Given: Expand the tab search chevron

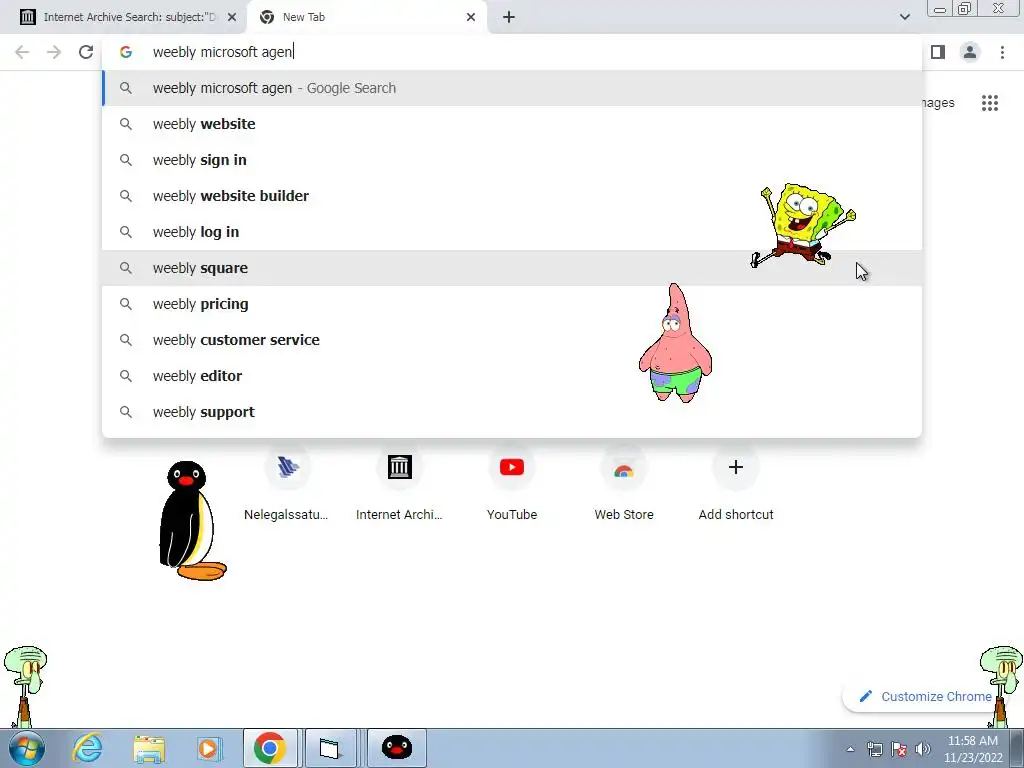Looking at the screenshot, I should pyautogui.click(x=904, y=17).
